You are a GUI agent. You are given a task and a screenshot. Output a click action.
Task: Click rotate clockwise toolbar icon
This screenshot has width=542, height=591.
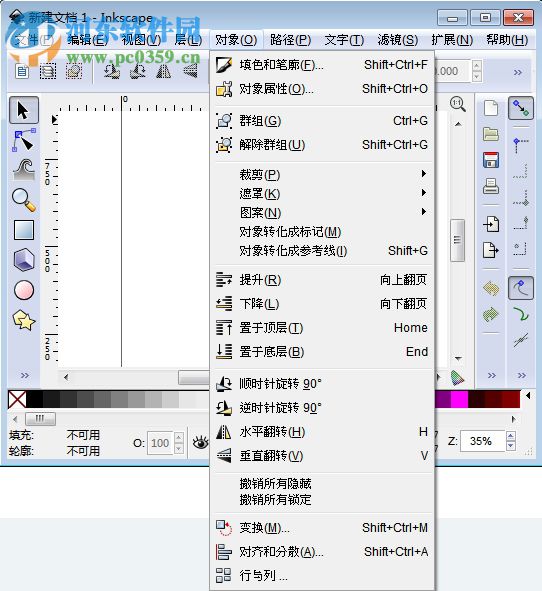[x=138, y=71]
